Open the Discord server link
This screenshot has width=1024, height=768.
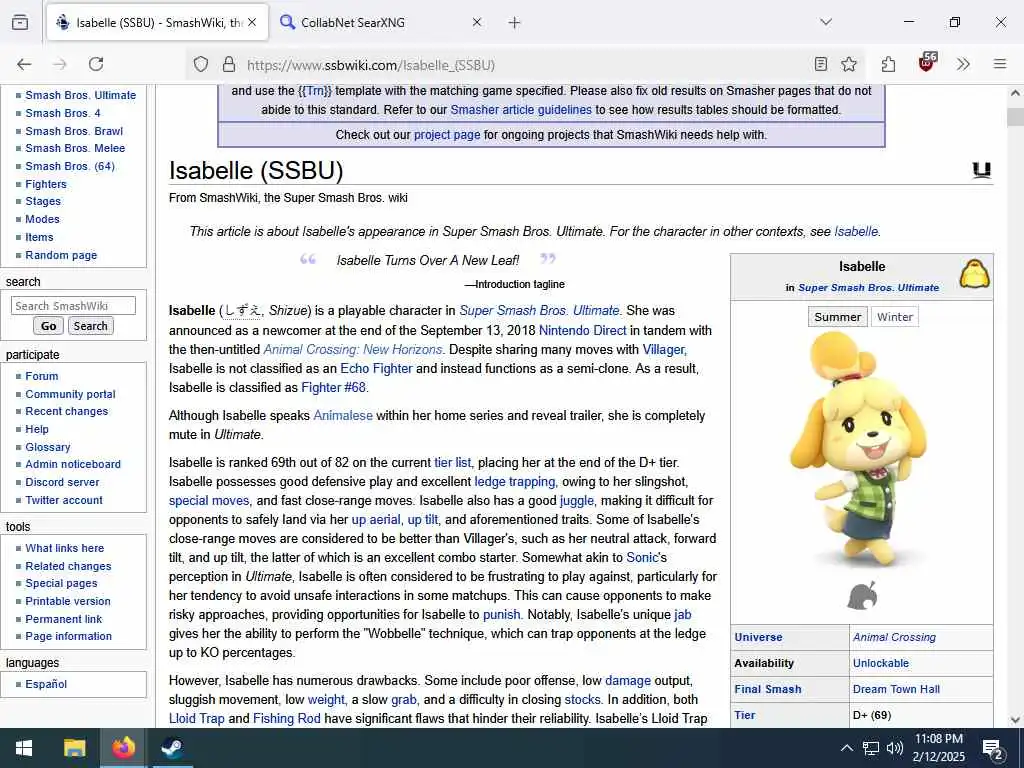click(x=62, y=482)
